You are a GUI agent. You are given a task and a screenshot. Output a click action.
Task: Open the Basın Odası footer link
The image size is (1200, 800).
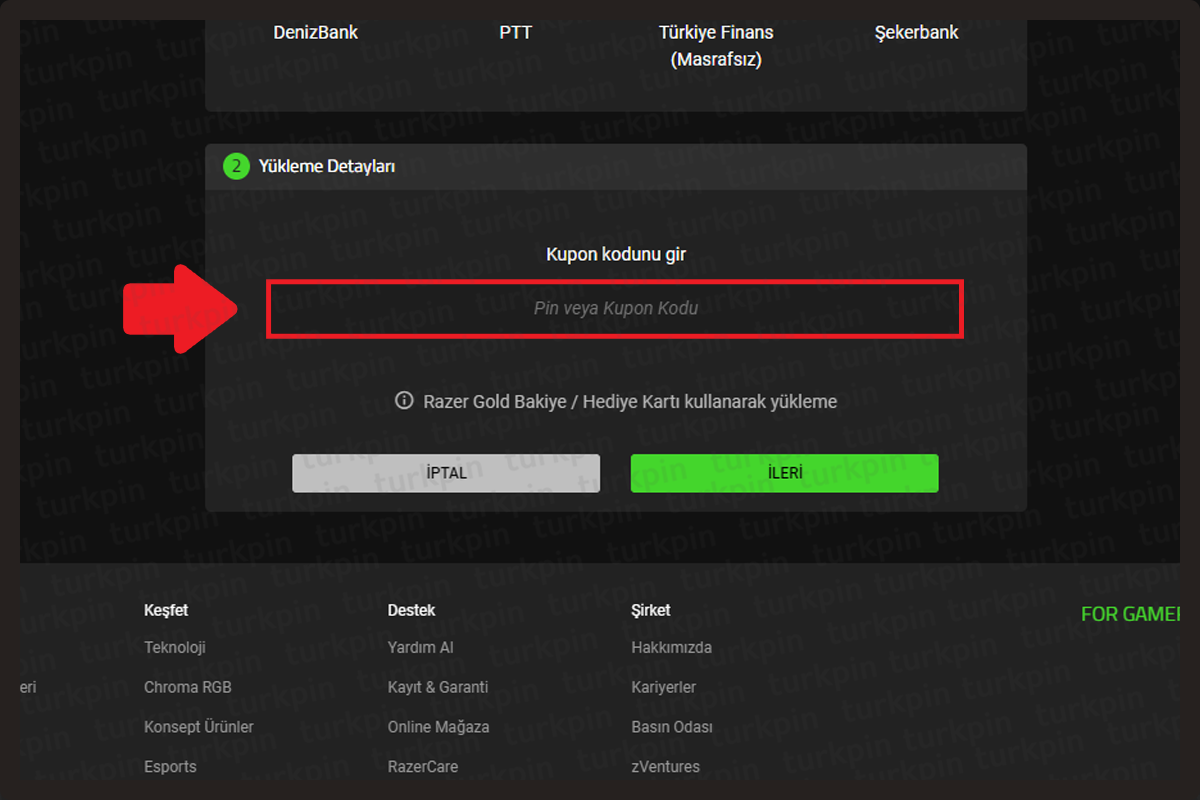point(672,727)
